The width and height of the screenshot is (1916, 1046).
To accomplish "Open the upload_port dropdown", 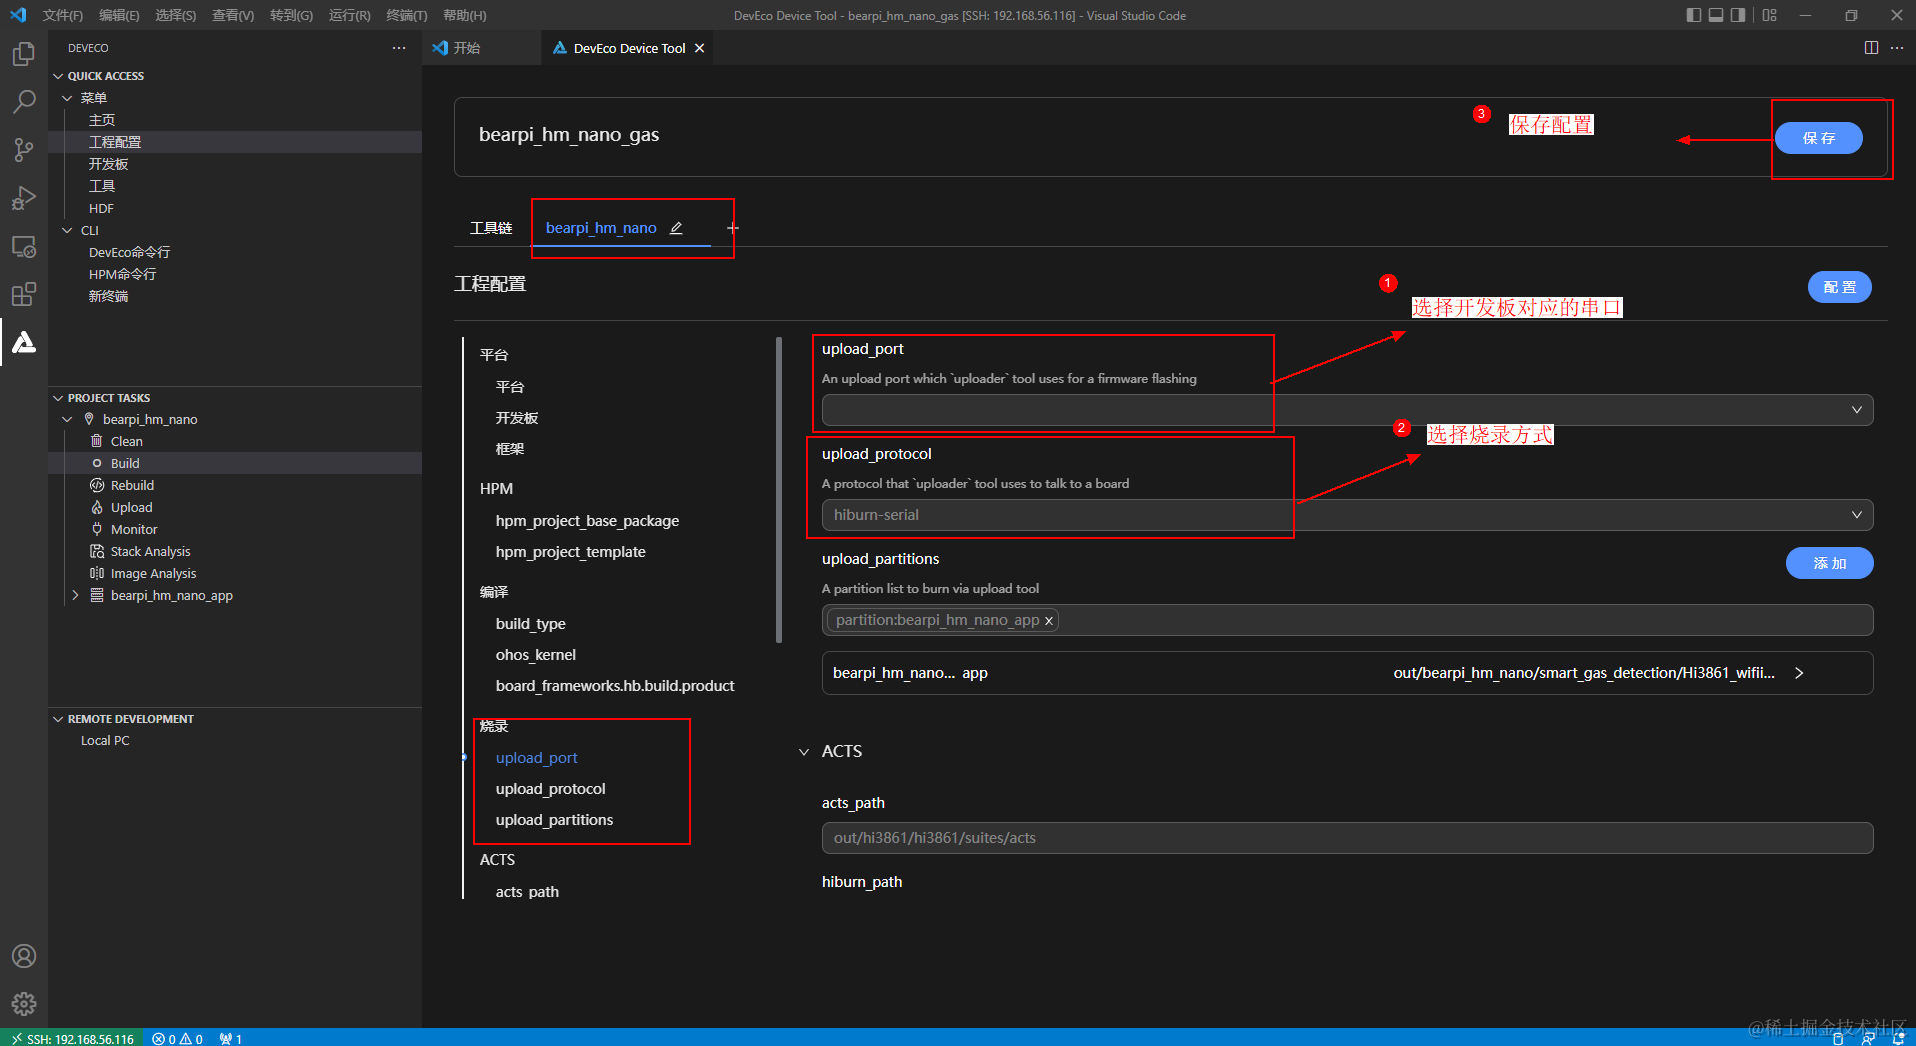I will (x=1347, y=410).
